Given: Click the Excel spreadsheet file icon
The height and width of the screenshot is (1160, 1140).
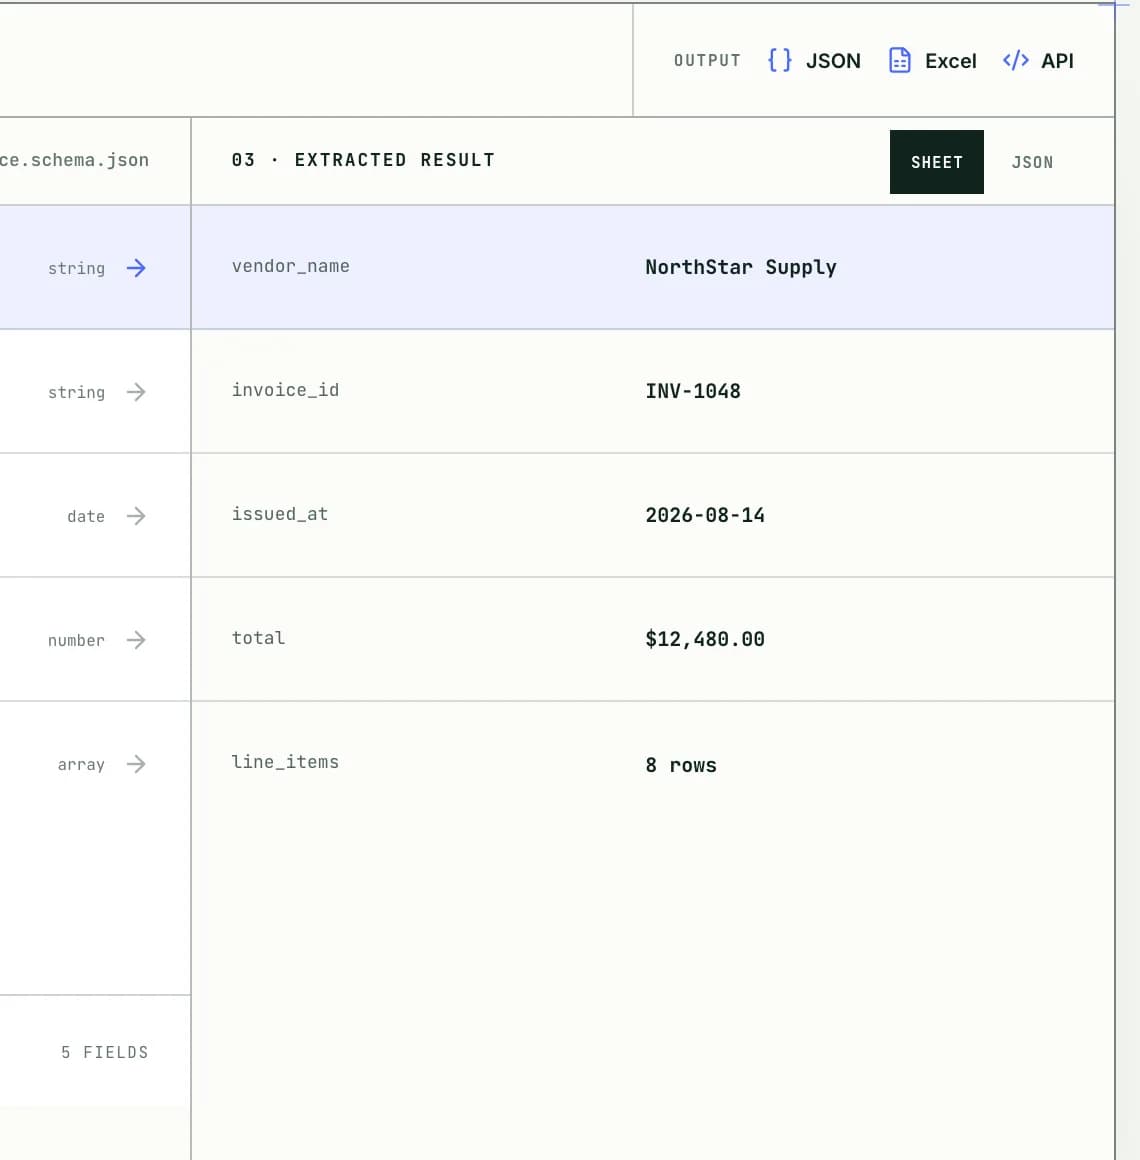Looking at the screenshot, I should point(900,60).
